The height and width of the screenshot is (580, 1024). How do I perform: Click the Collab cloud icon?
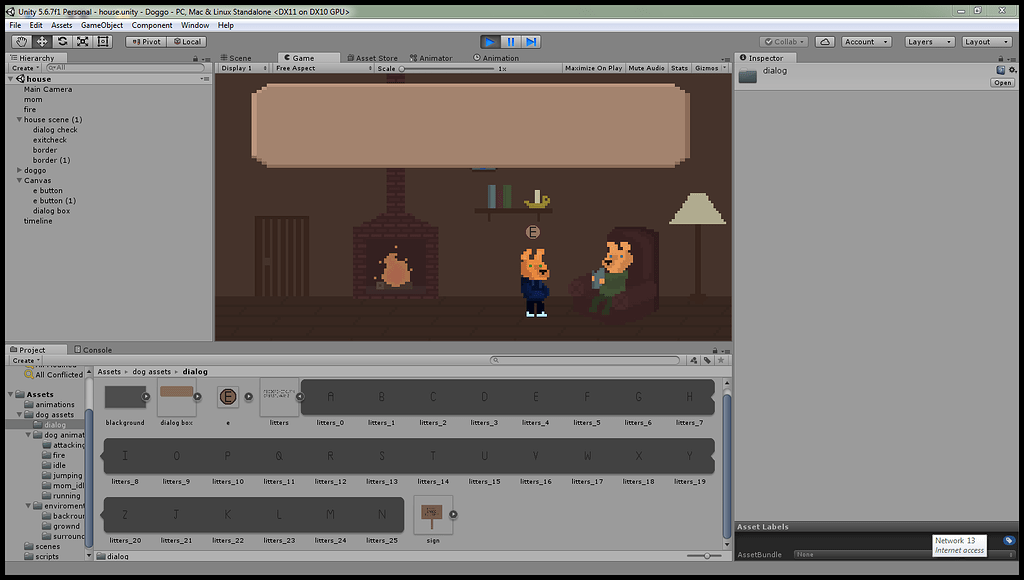(825, 41)
